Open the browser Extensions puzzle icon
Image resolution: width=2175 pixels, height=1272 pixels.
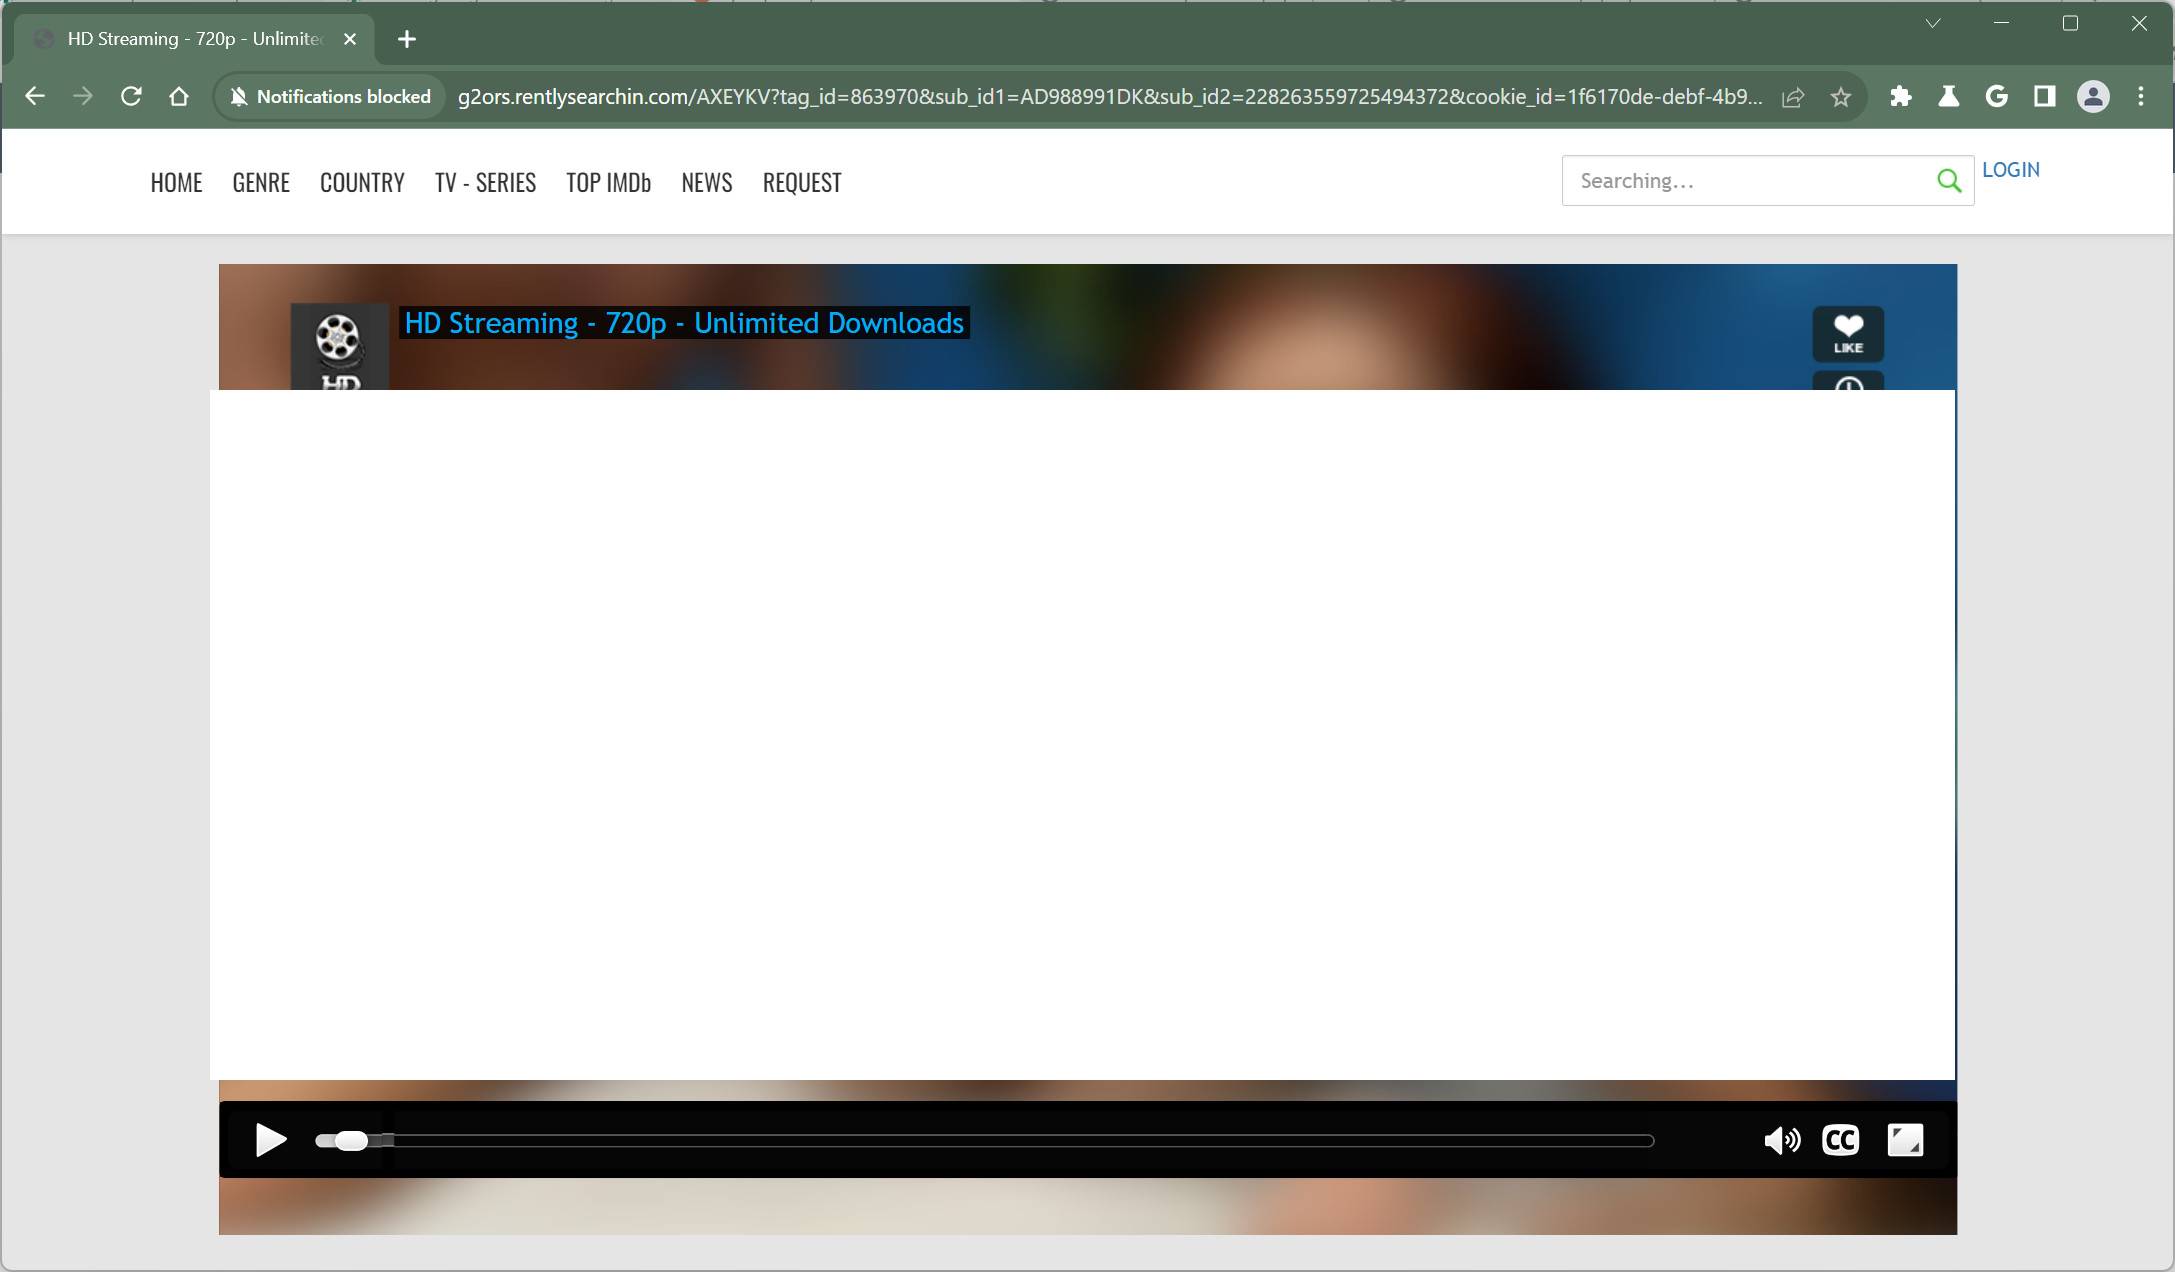[x=1900, y=97]
